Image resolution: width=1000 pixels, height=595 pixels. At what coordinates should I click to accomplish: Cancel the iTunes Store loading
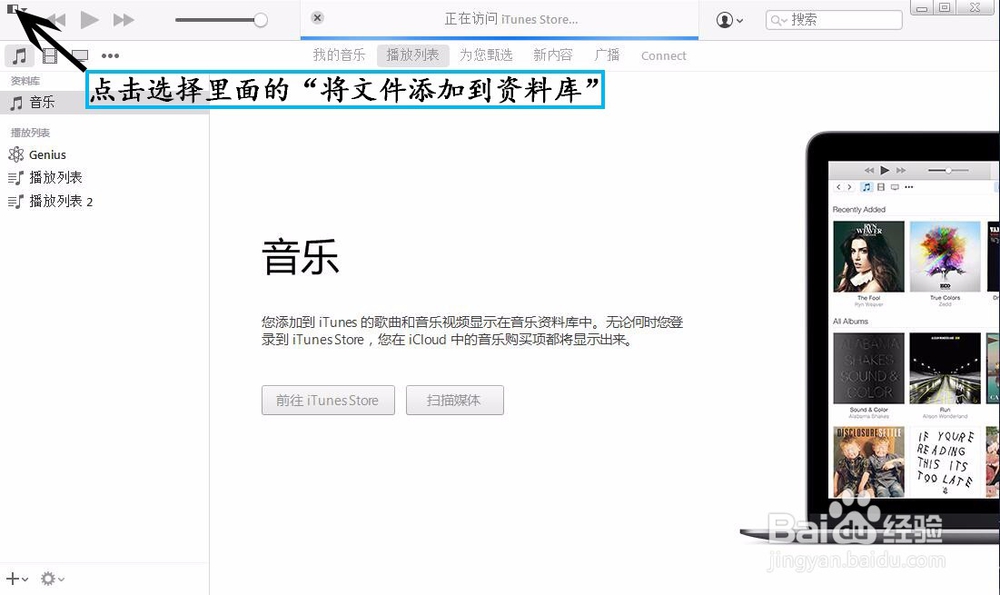(x=317, y=18)
